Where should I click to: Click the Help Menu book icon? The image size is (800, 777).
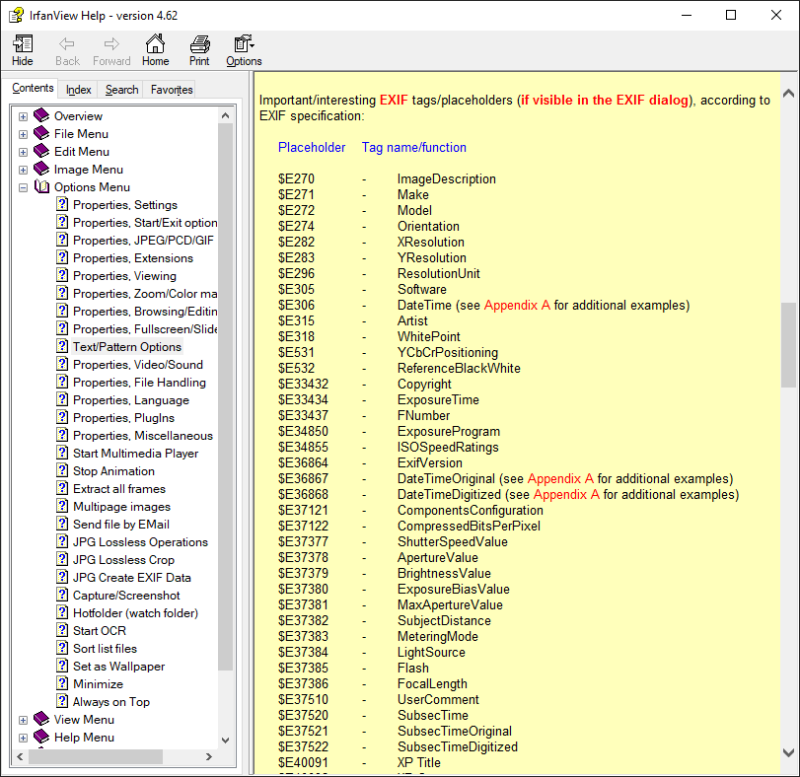coord(41,737)
